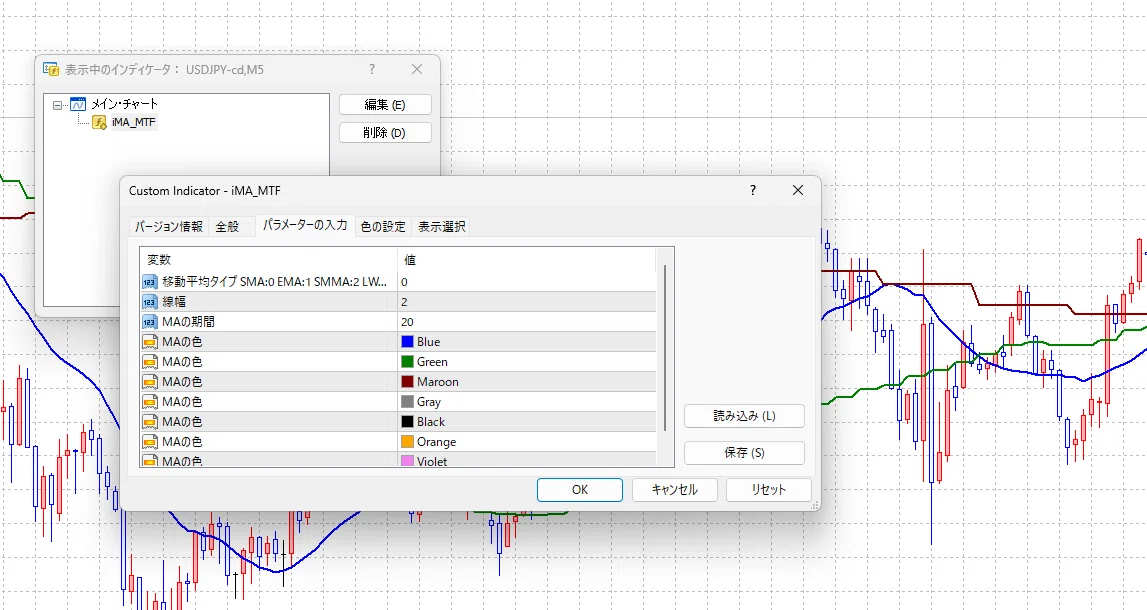The height and width of the screenshot is (610, 1147).
Task: Click the 編集 (E) button
Action: coord(385,105)
